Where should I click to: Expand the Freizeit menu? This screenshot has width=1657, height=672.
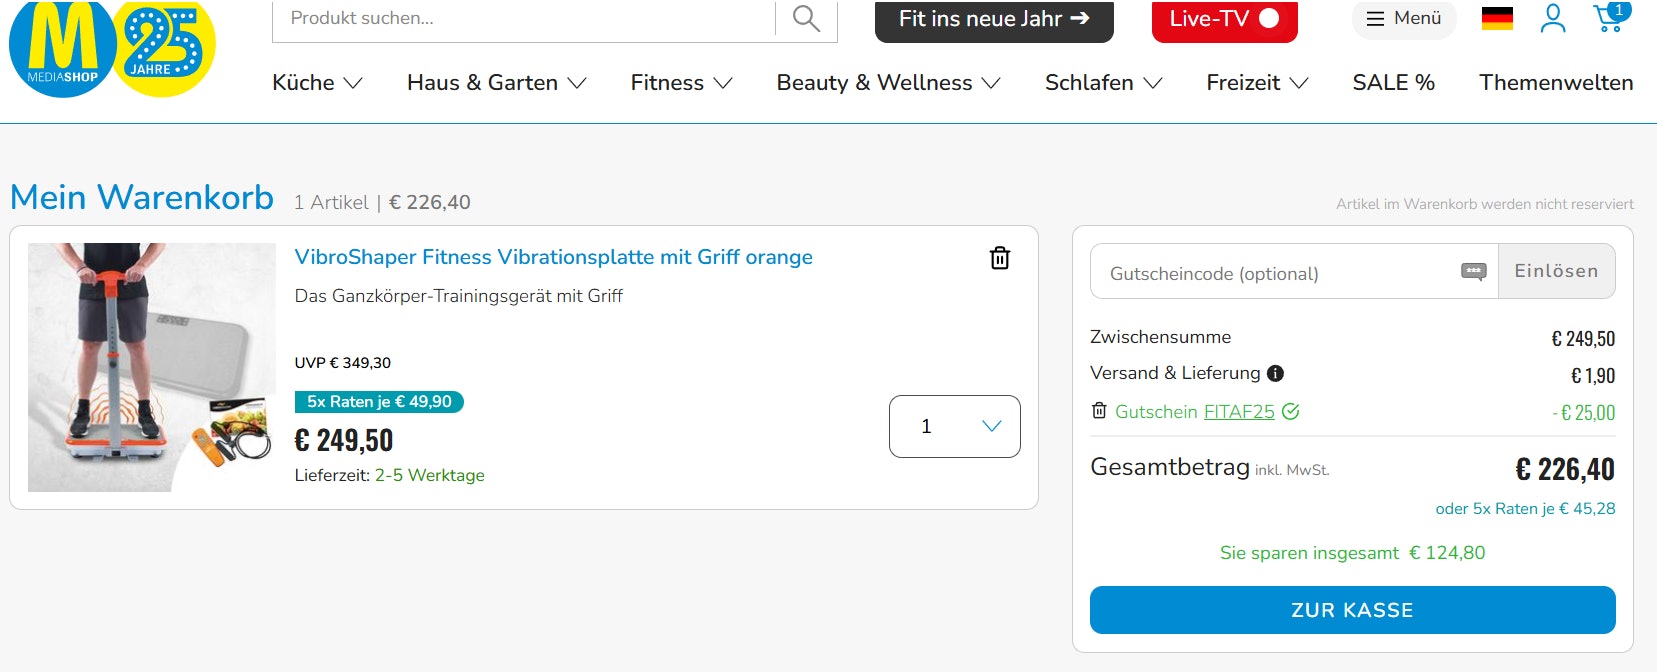pyautogui.click(x=1257, y=83)
